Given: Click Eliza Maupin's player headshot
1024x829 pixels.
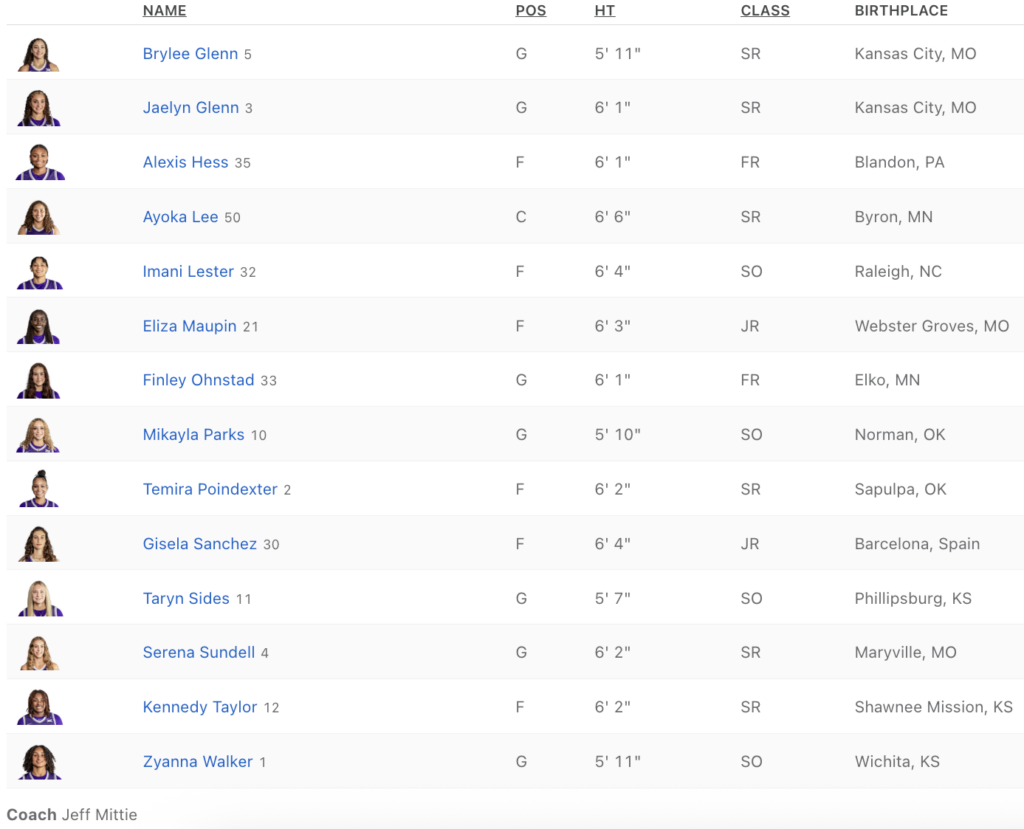Looking at the screenshot, I should coord(39,326).
